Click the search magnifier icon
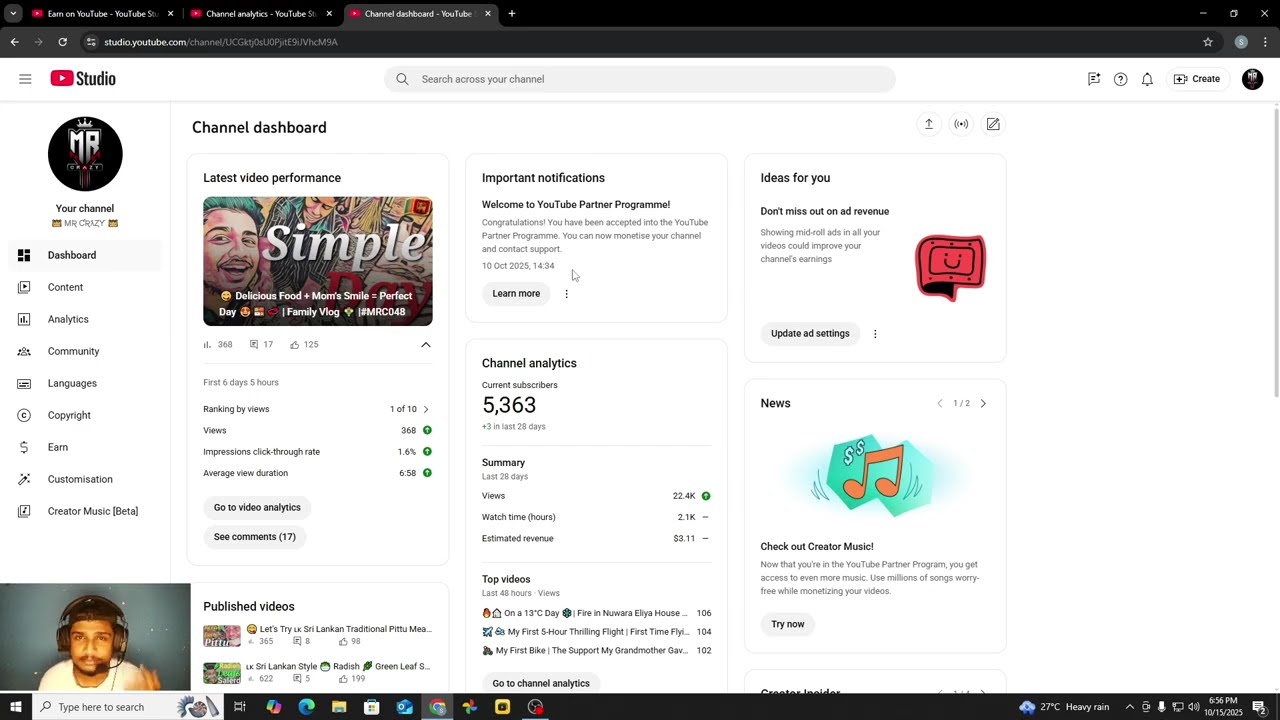 coord(402,79)
